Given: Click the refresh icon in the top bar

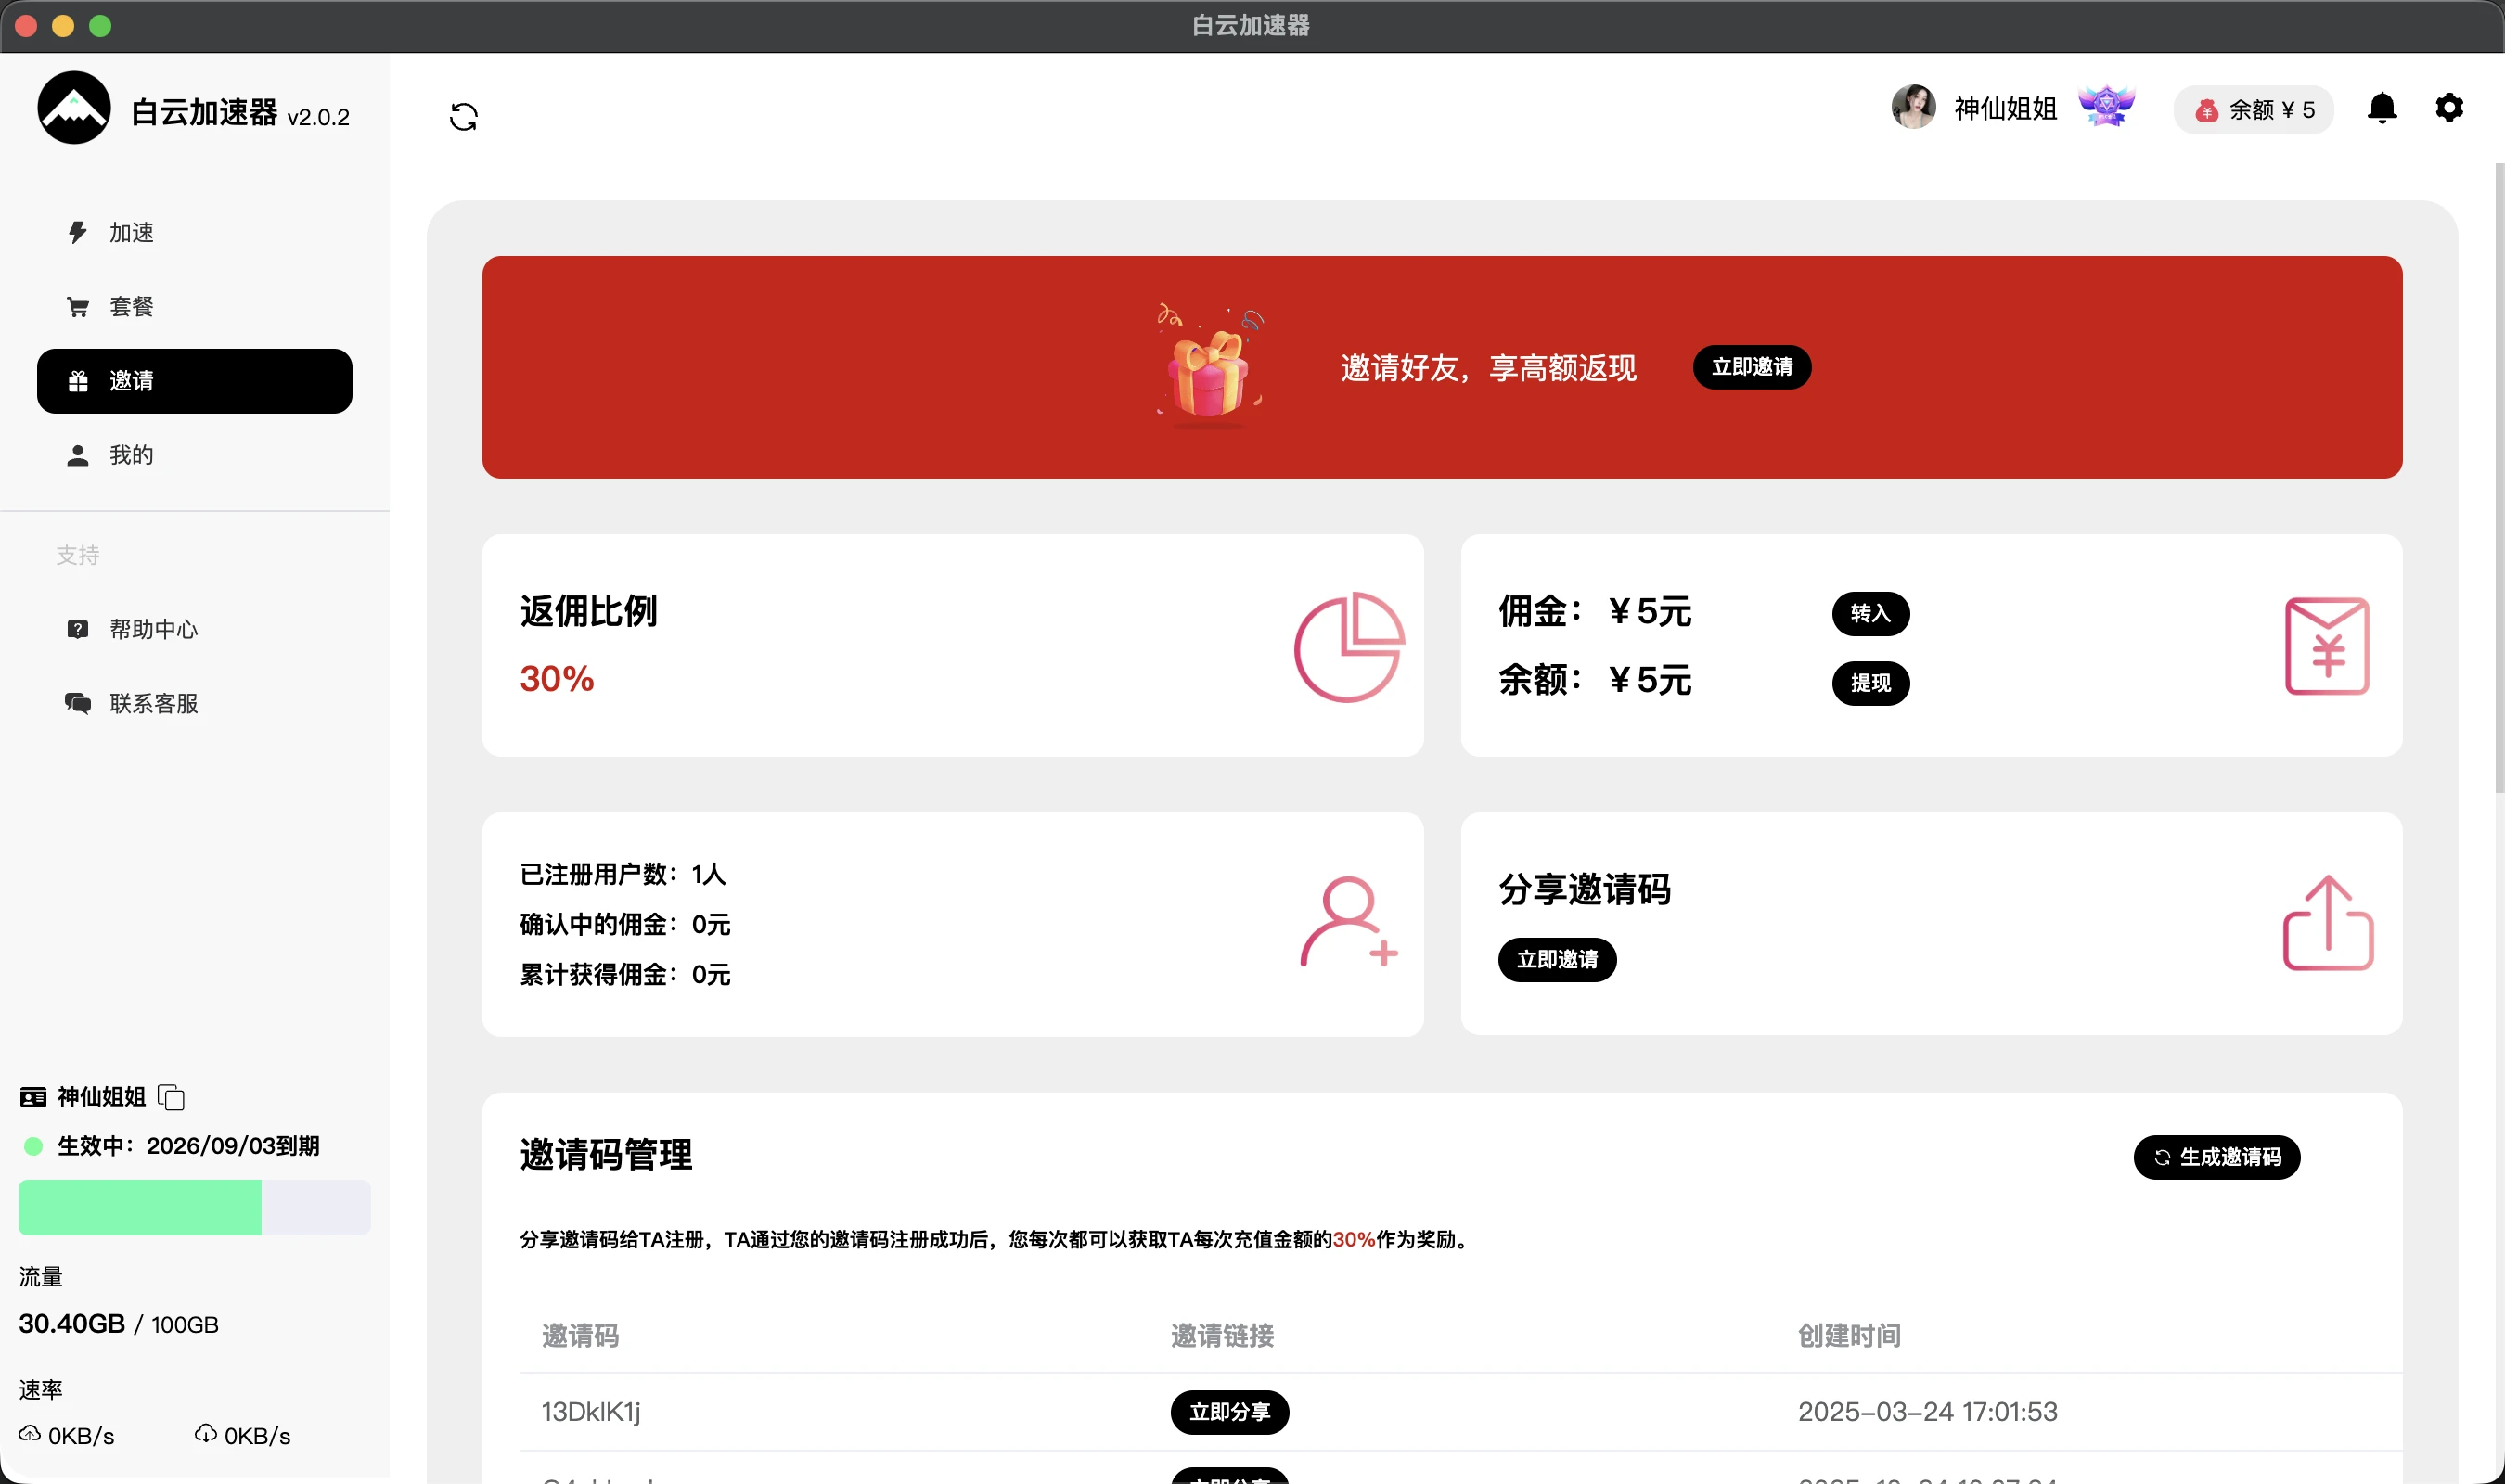Looking at the screenshot, I should click(463, 117).
